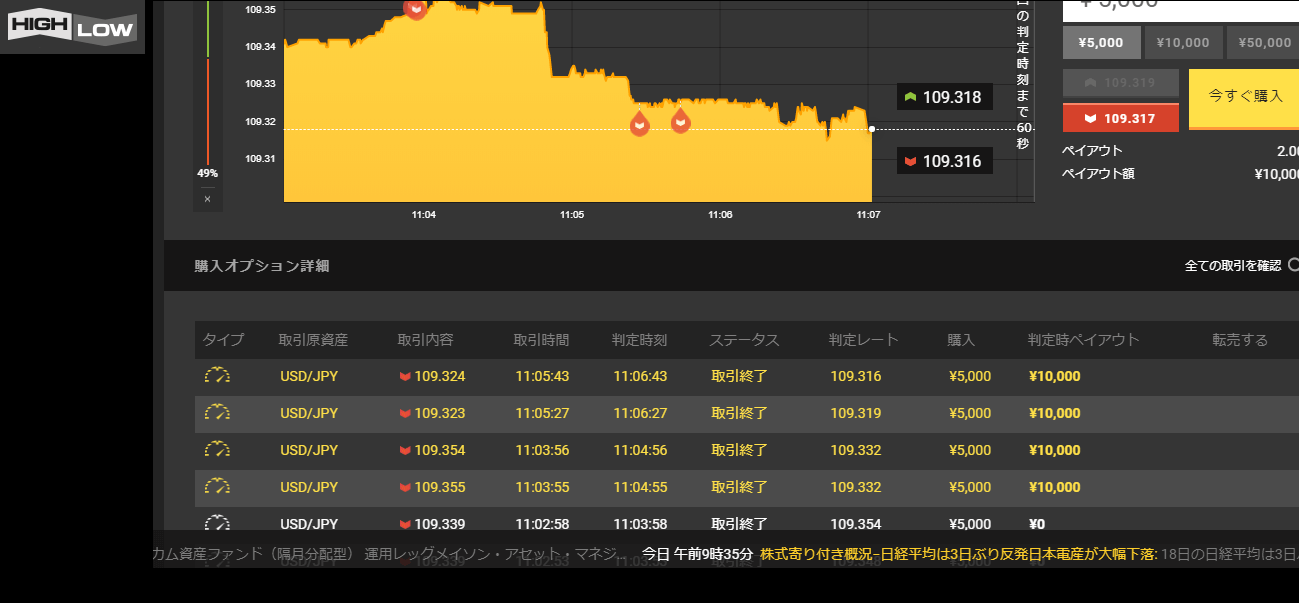Click the gauge icon of the 109.324 trade

[x=217, y=376]
